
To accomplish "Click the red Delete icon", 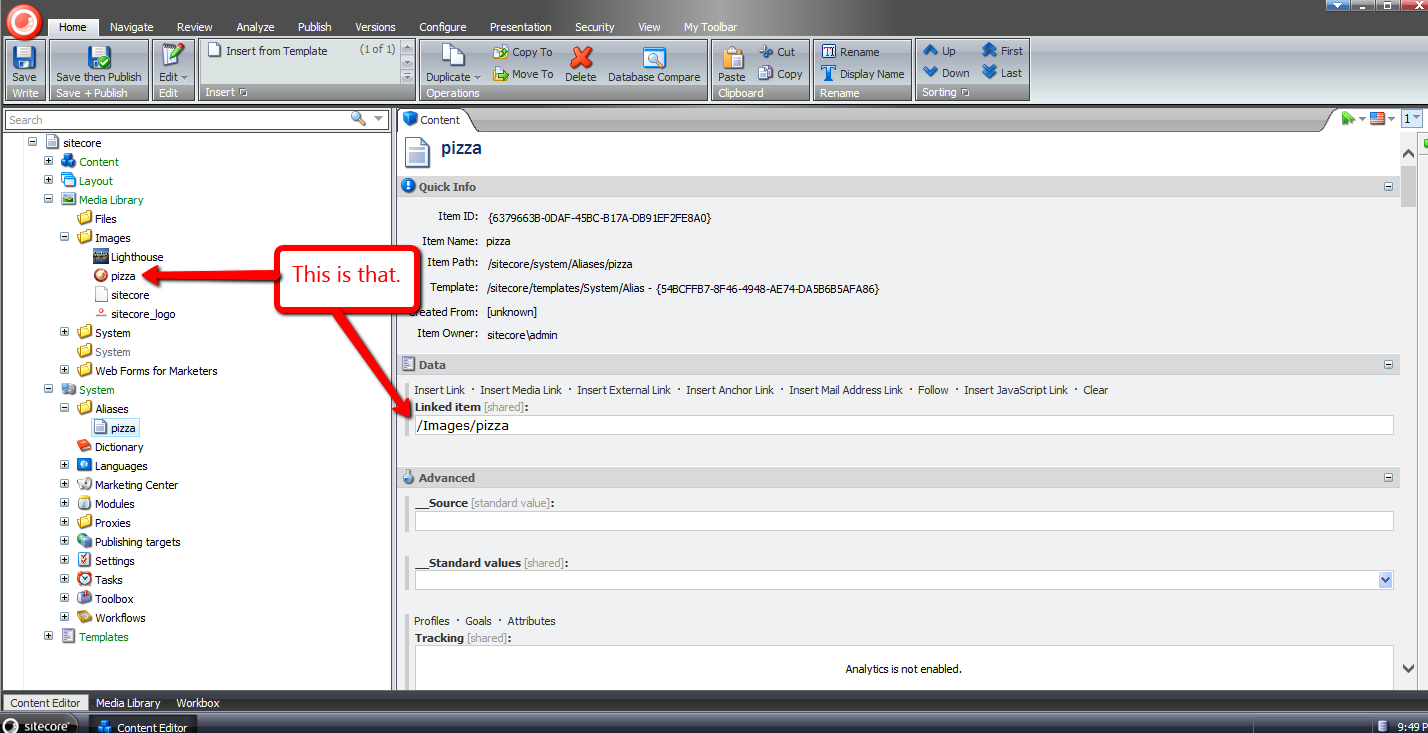I will pyautogui.click(x=580, y=58).
